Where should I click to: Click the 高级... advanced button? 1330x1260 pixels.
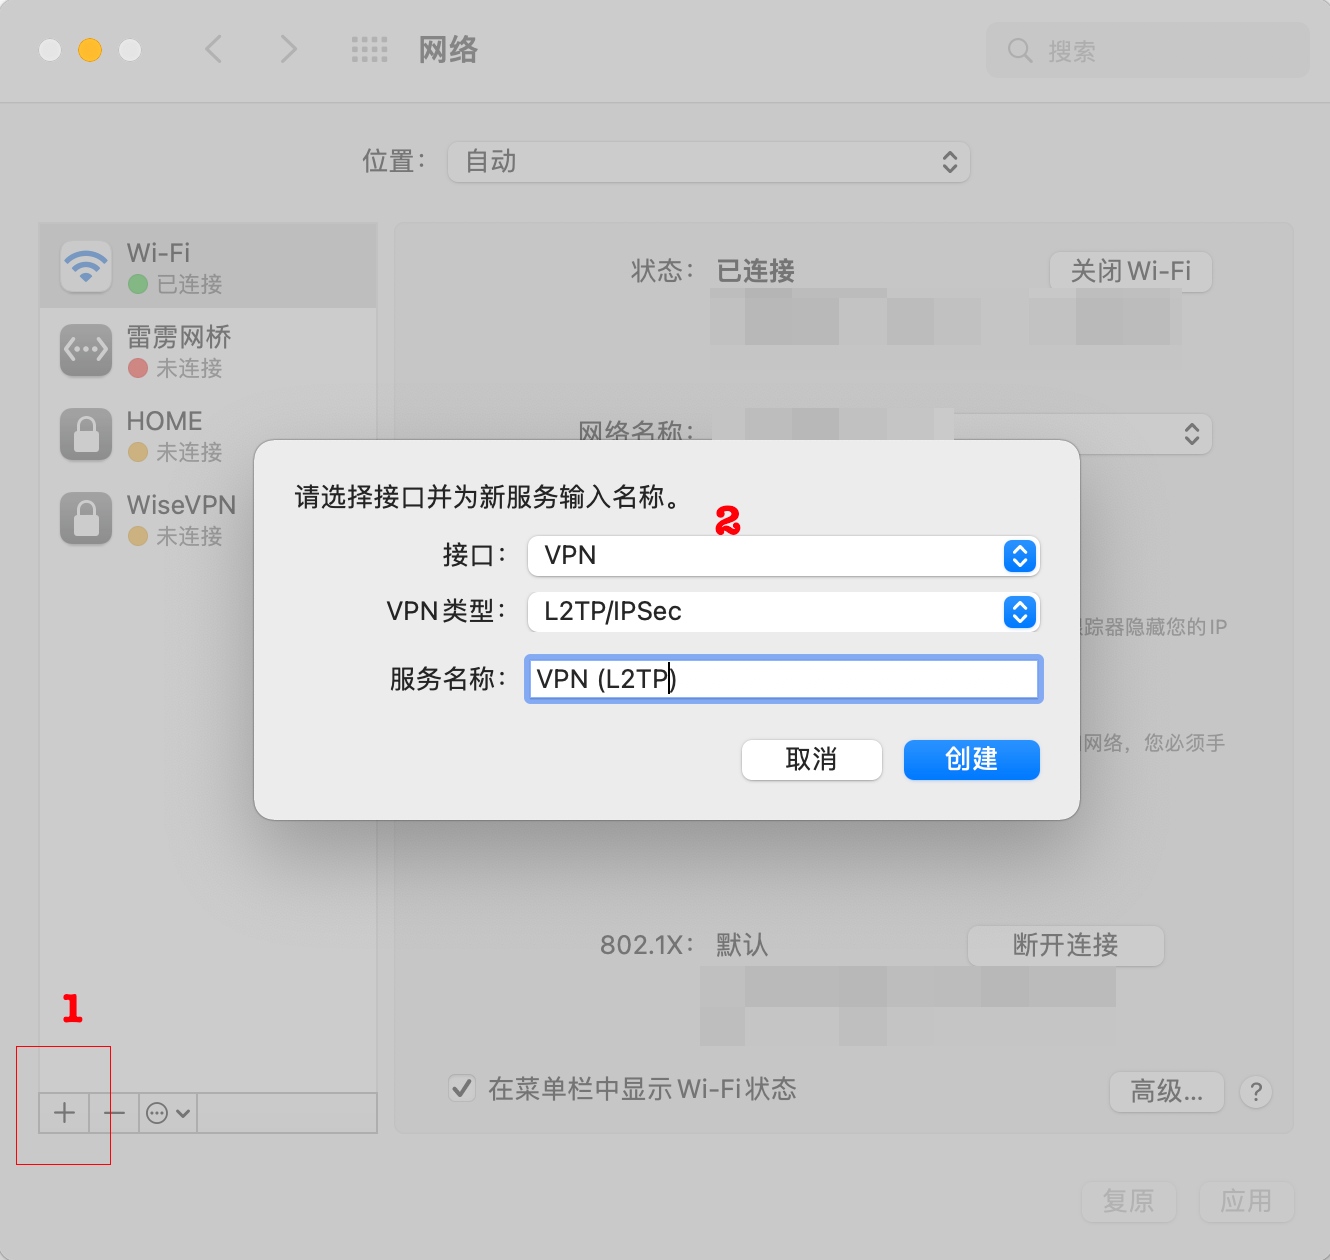coord(1167,1092)
